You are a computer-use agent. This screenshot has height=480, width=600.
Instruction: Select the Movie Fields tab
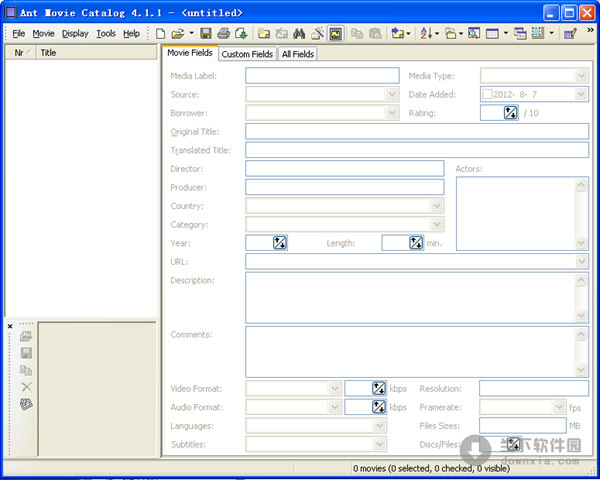tap(190, 53)
